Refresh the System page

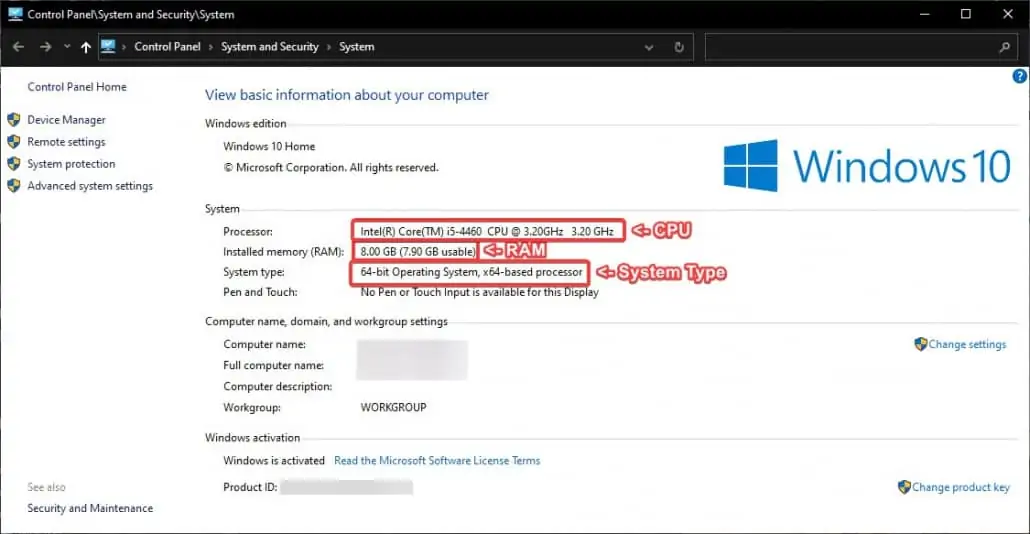pyautogui.click(x=679, y=47)
